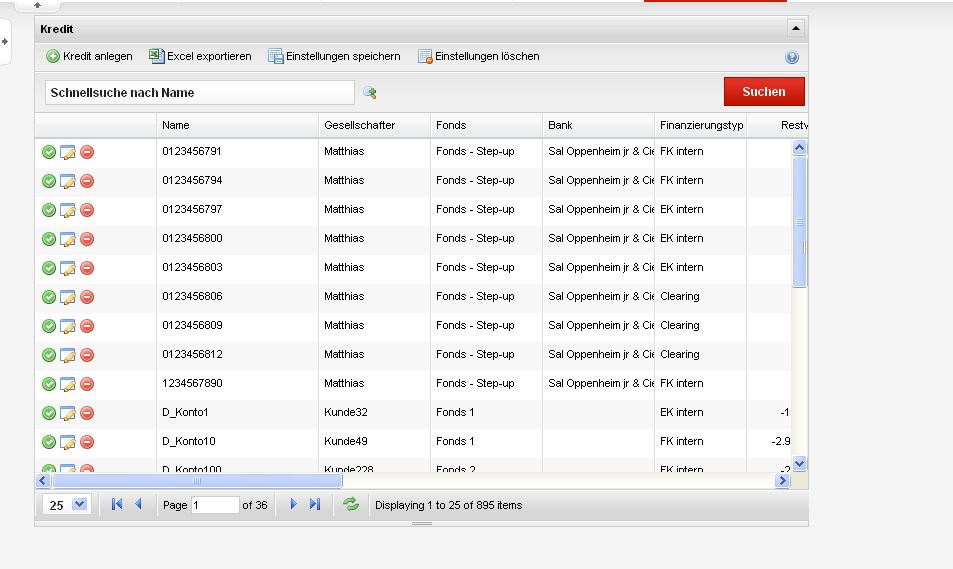Delete settings with Einstellungen löschen
Viewport: 953px width, 569px height.
tap(479, 57)
